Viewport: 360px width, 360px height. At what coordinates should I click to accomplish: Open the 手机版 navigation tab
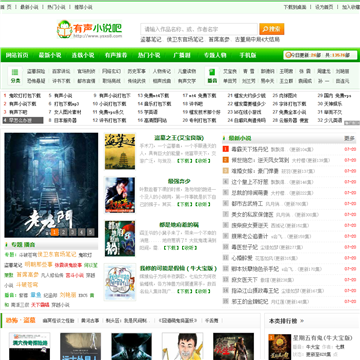[248, 55]
